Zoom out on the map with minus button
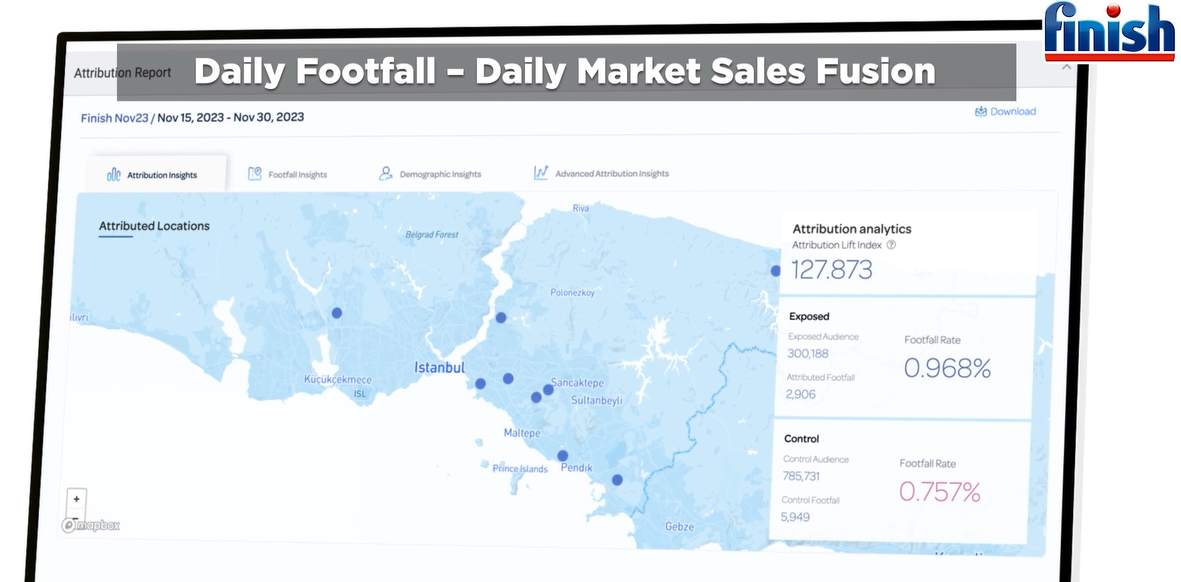The width and height of the screenshot is (1181, 582). coord(76,518)
